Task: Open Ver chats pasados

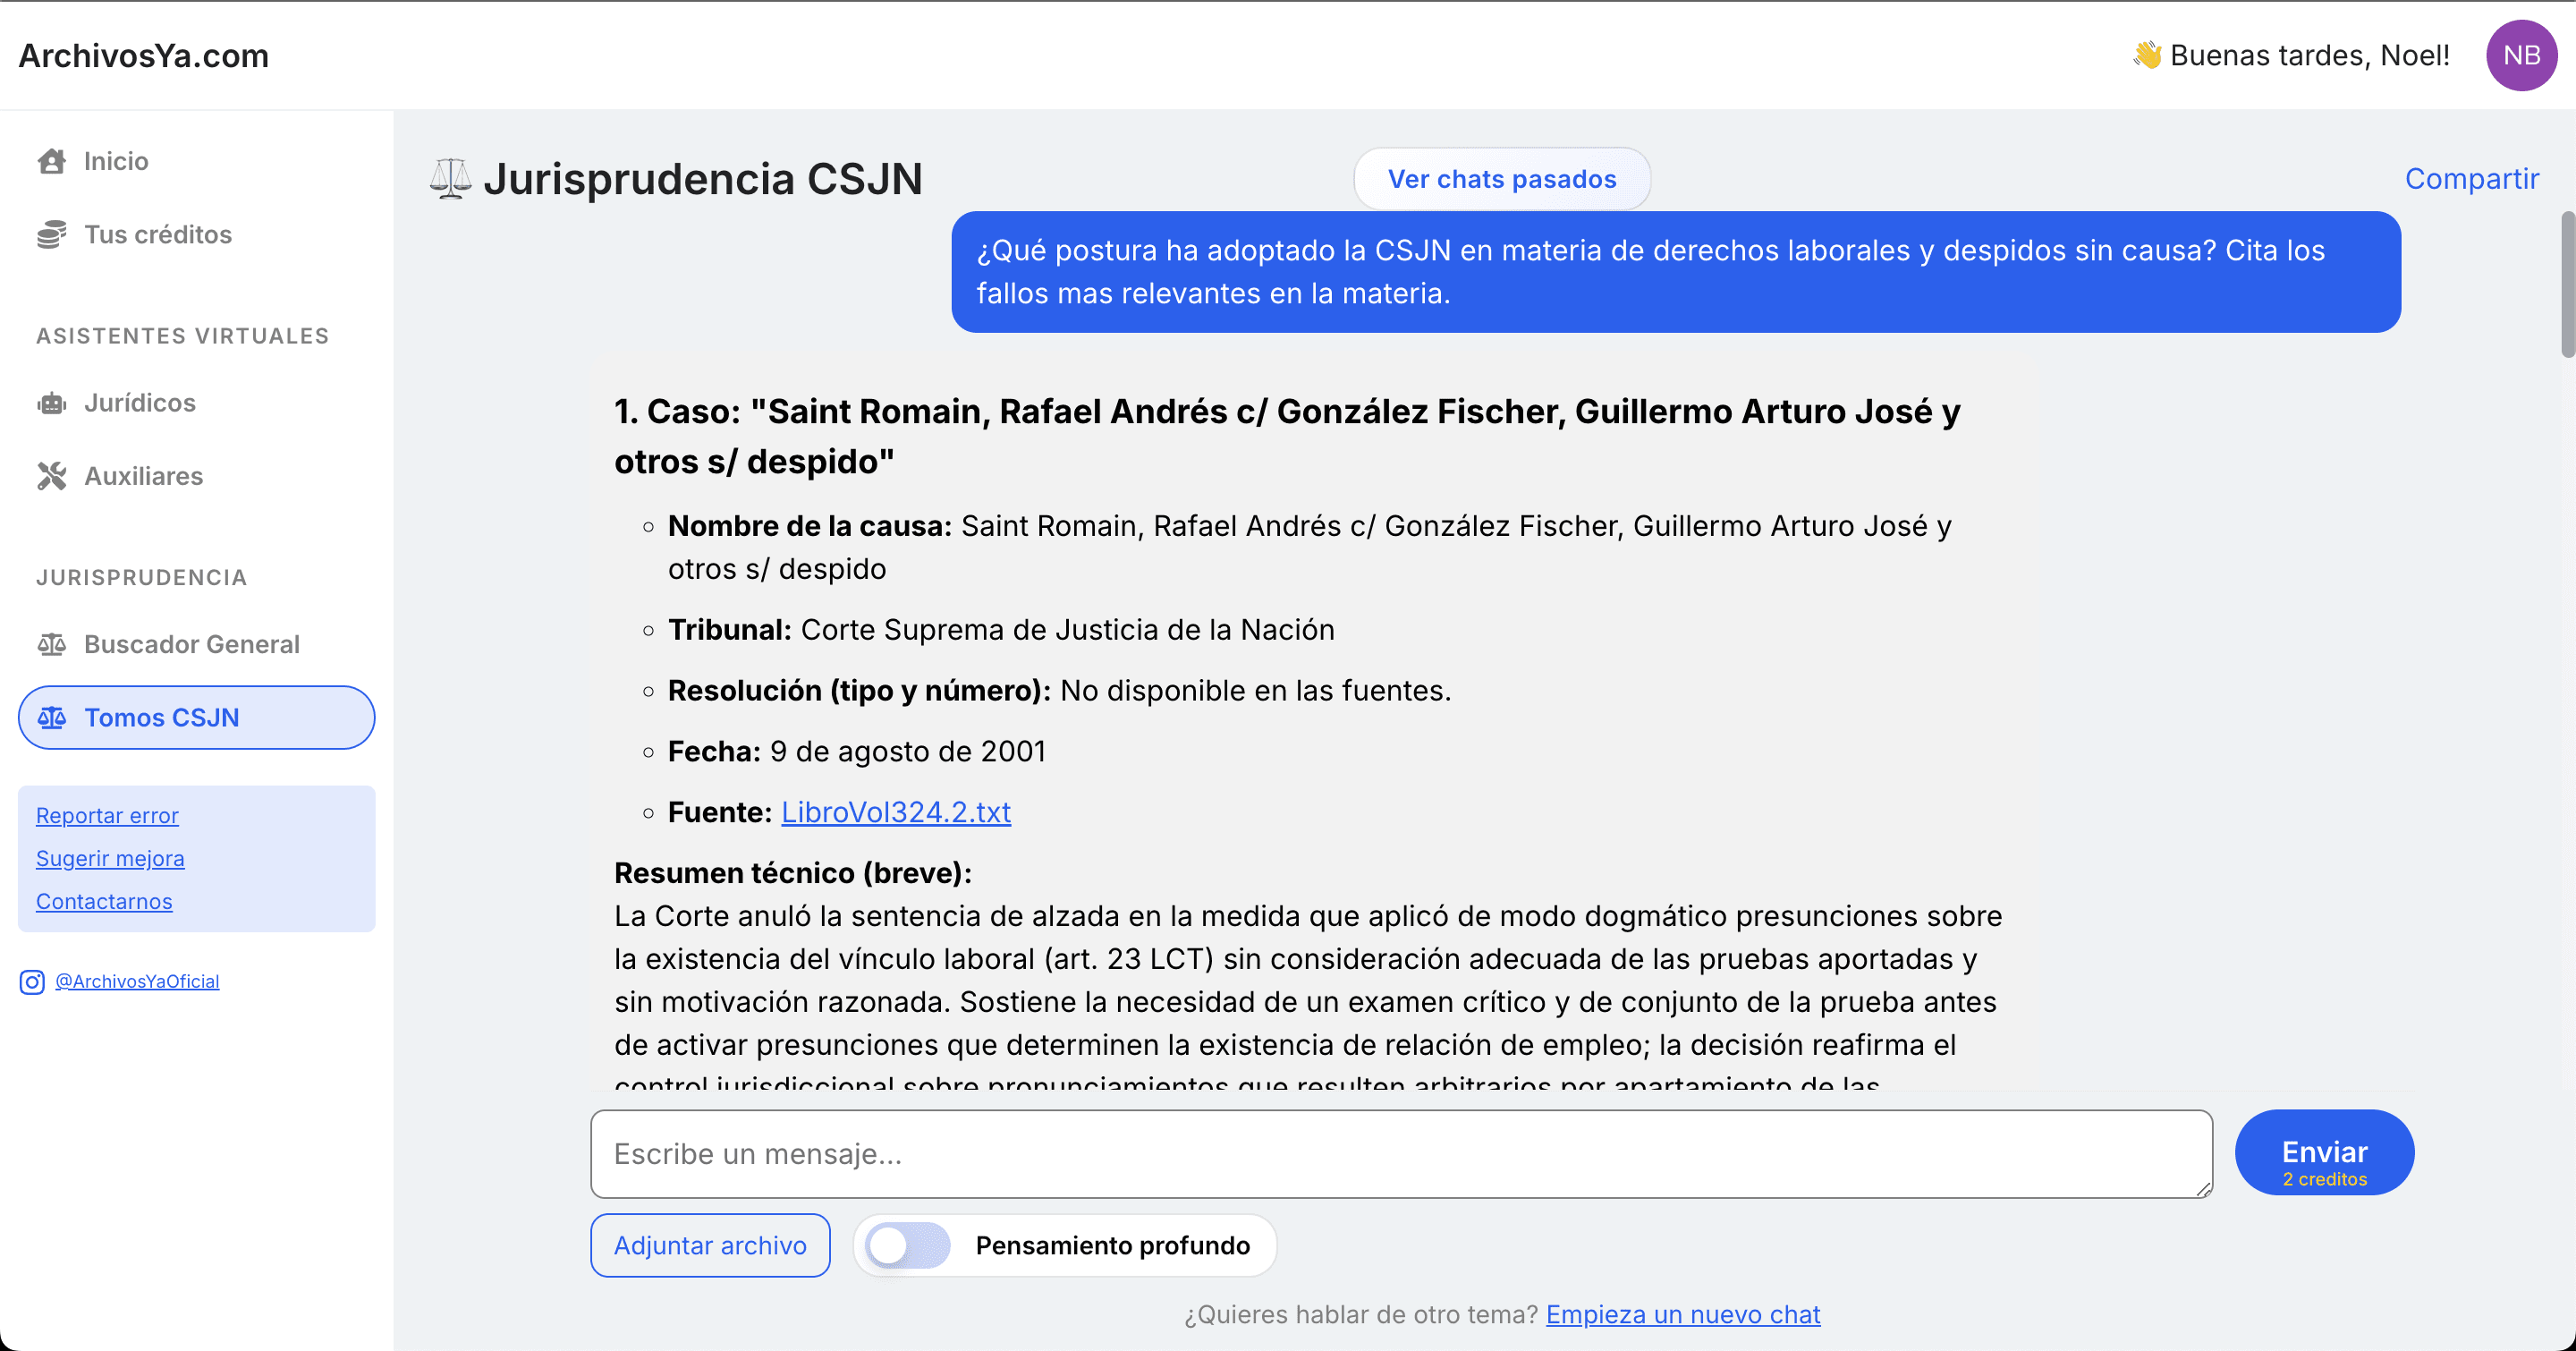Action: (1502, 179)
